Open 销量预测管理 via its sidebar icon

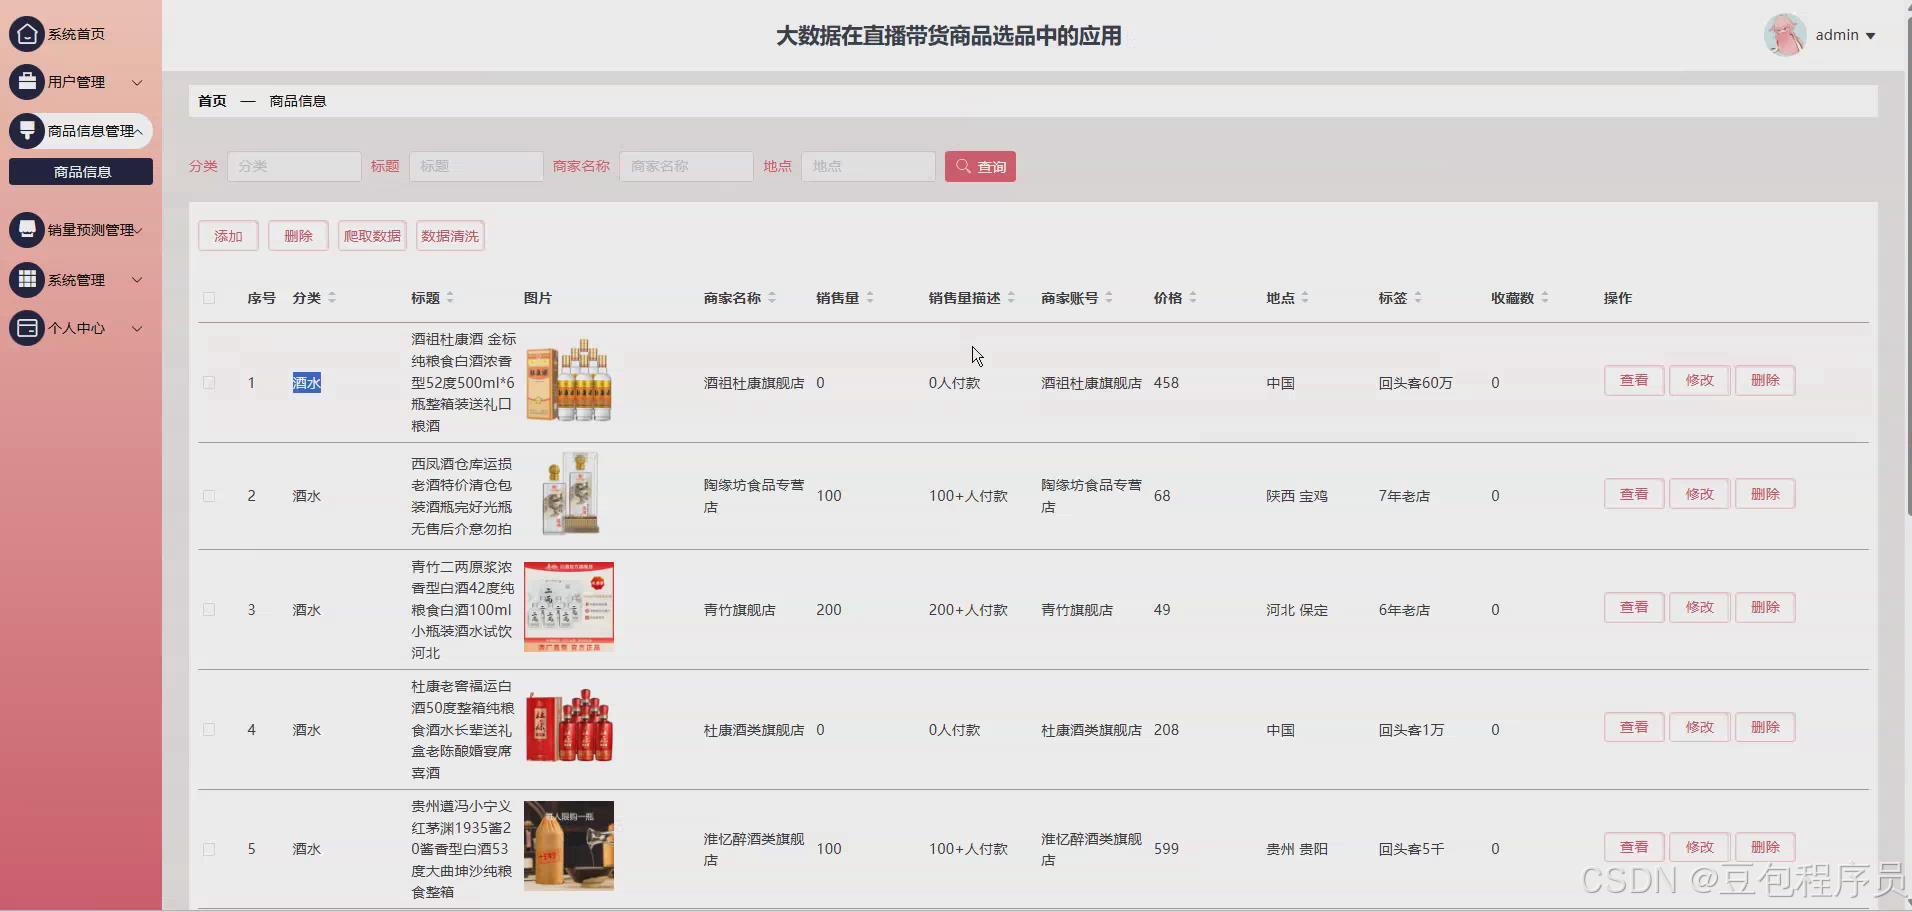pos(27,229)
